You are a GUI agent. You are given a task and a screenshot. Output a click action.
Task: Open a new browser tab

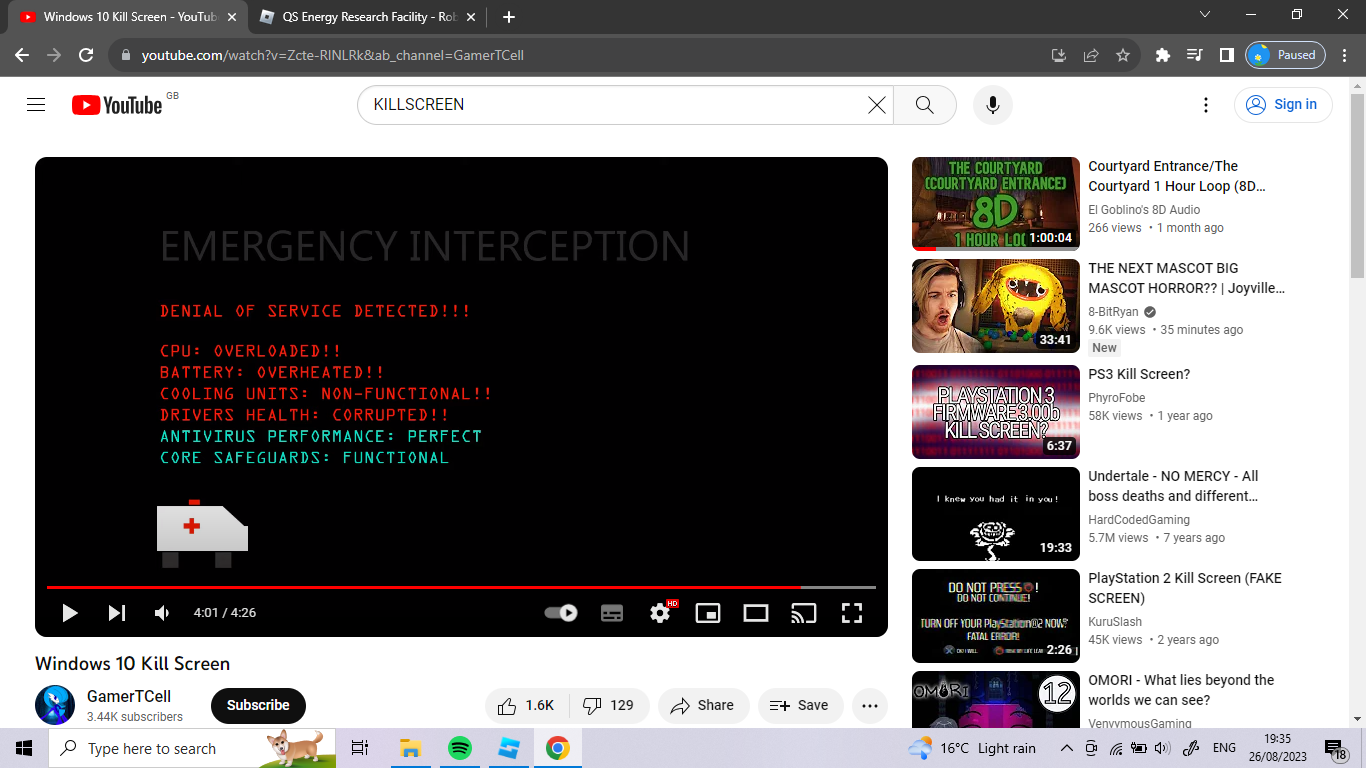pos(509,17)
